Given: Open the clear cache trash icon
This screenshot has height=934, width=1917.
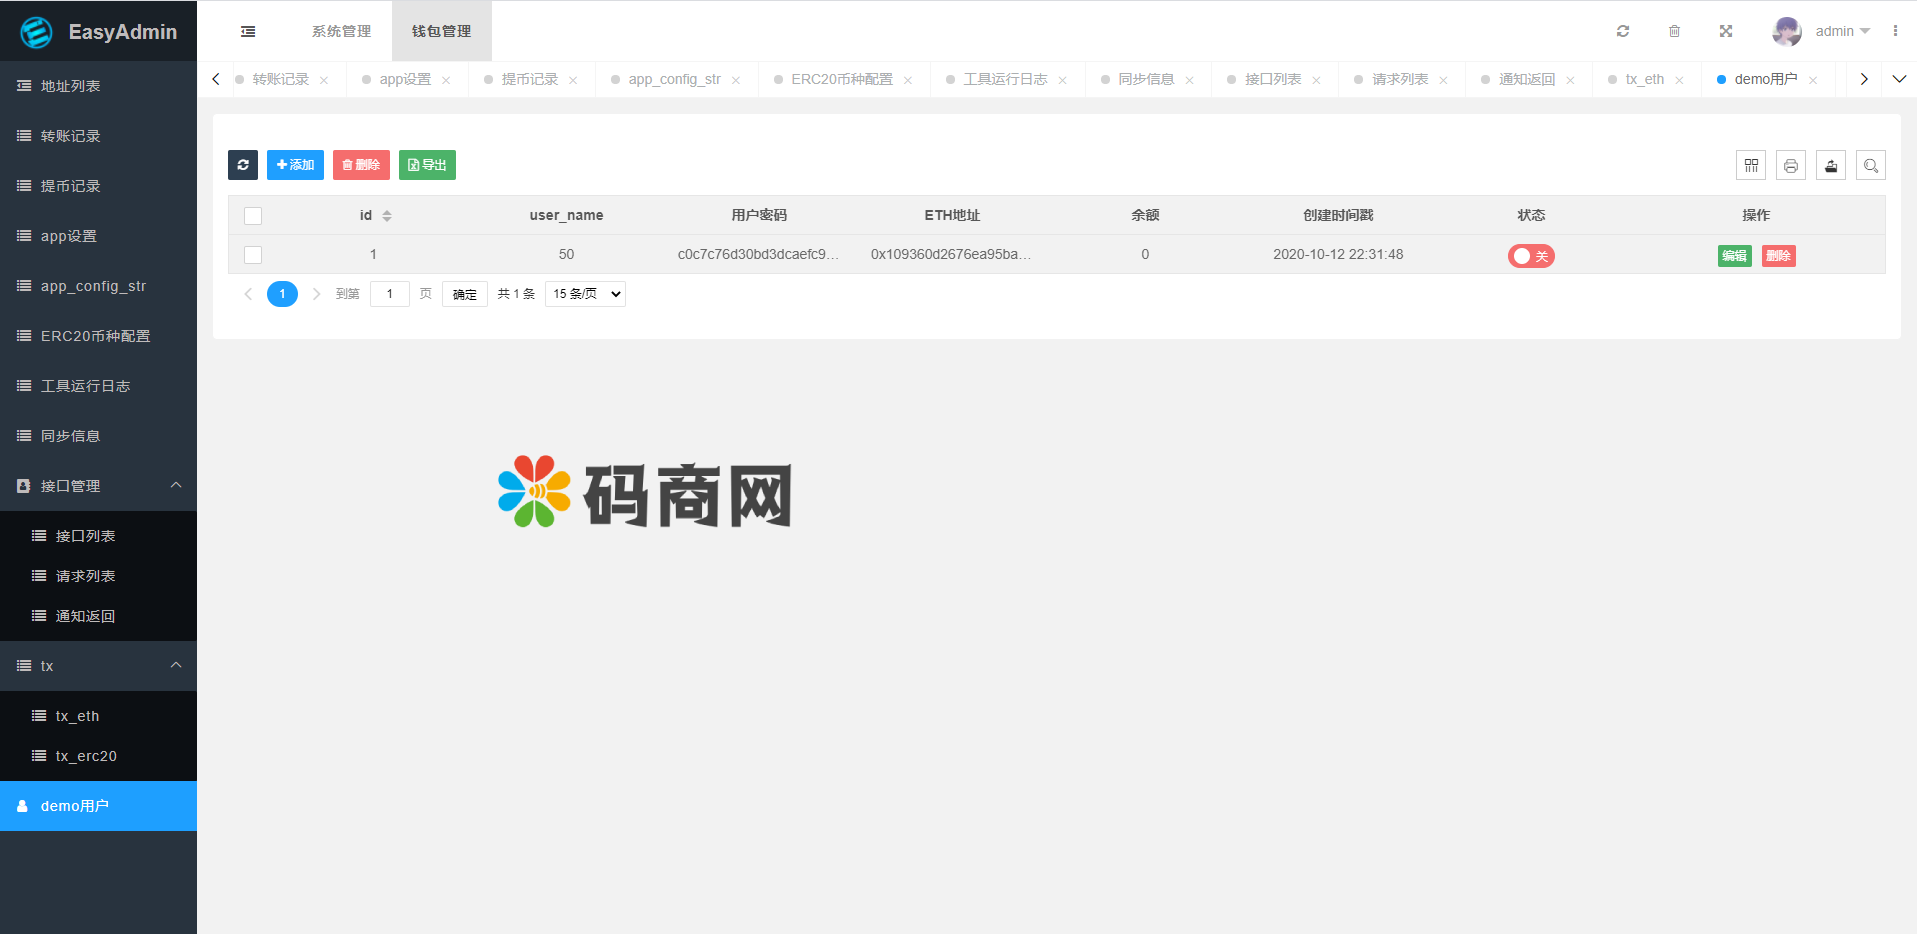Looking at the screenshot, I should (1675, 31).
